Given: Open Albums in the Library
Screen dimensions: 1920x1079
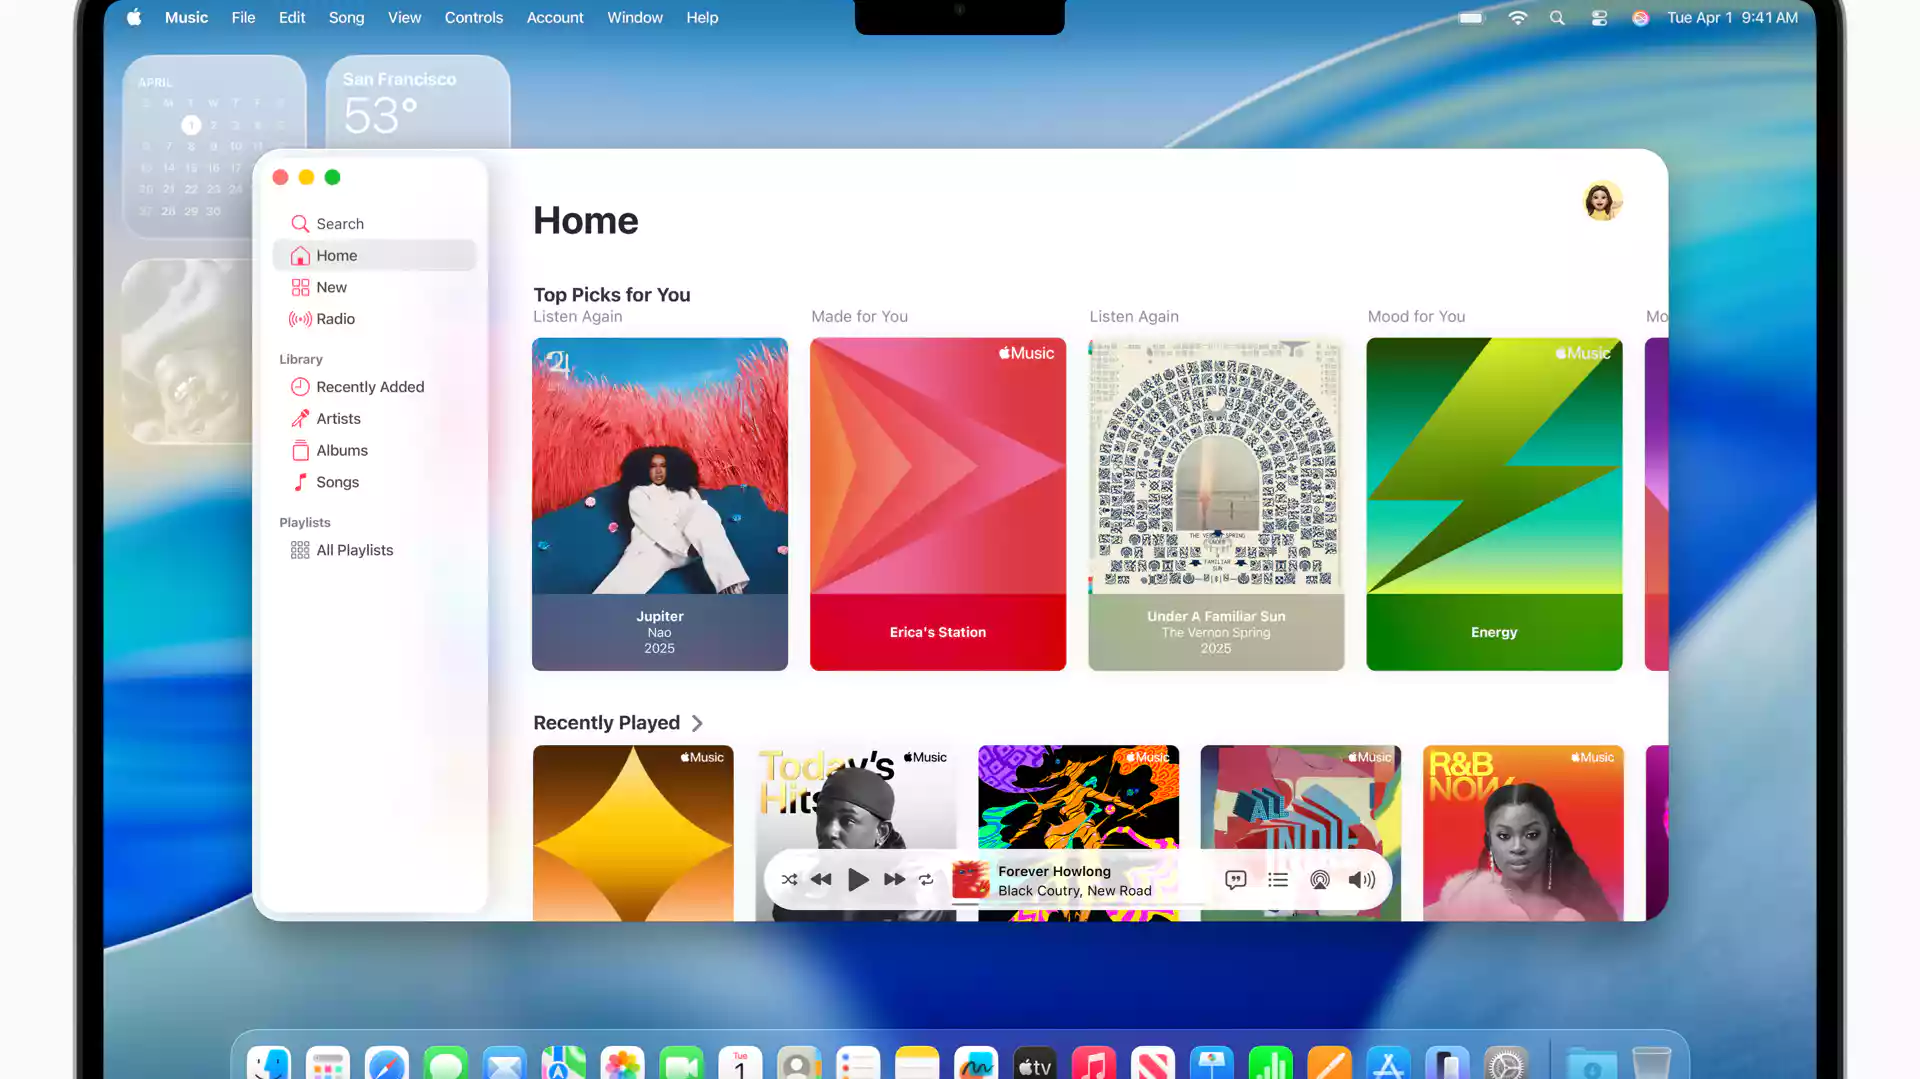Looking at the screenshot, I should 374,451.
